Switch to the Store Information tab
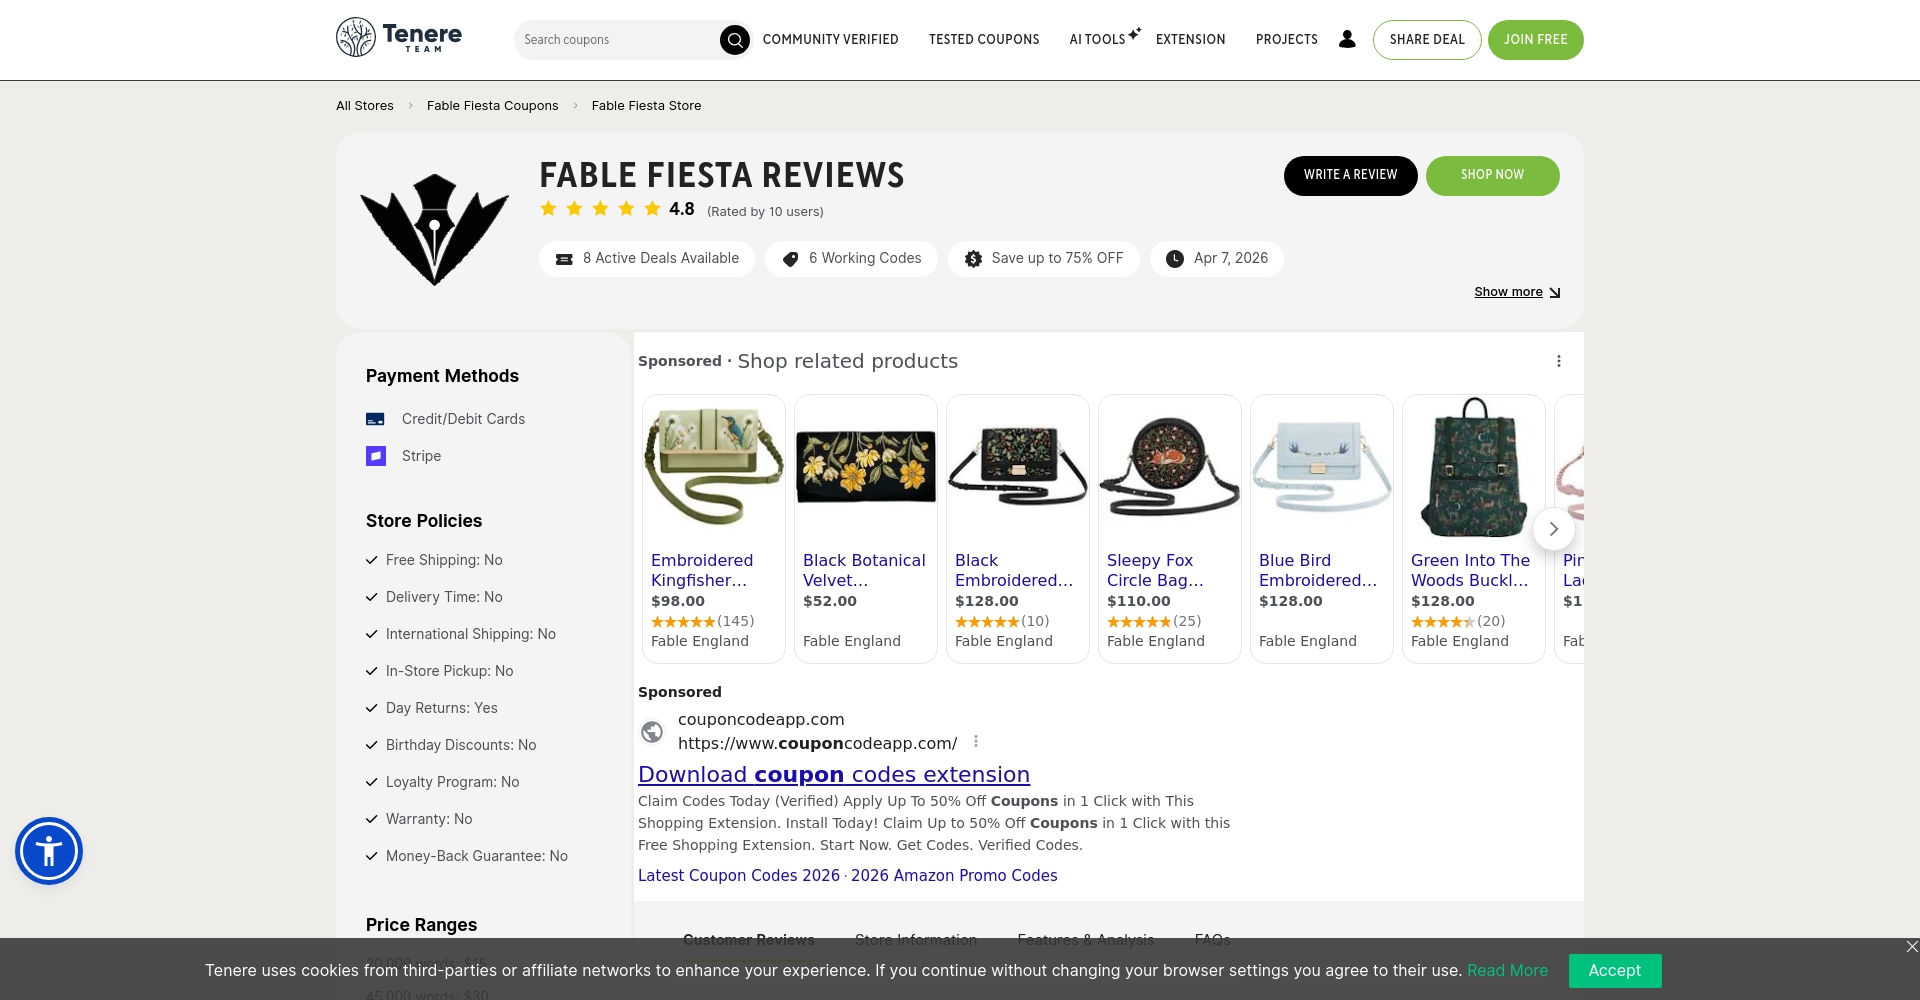1920x1000 pixels. [915, 940]
